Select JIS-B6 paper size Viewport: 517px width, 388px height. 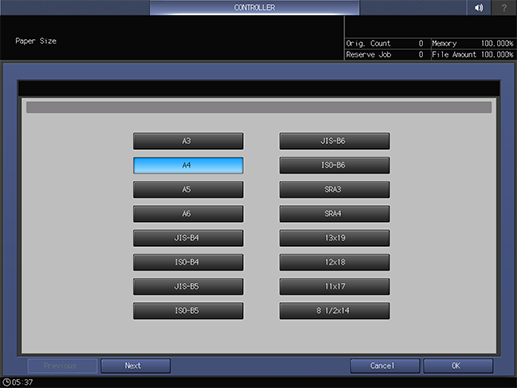(x=334, y=141)
